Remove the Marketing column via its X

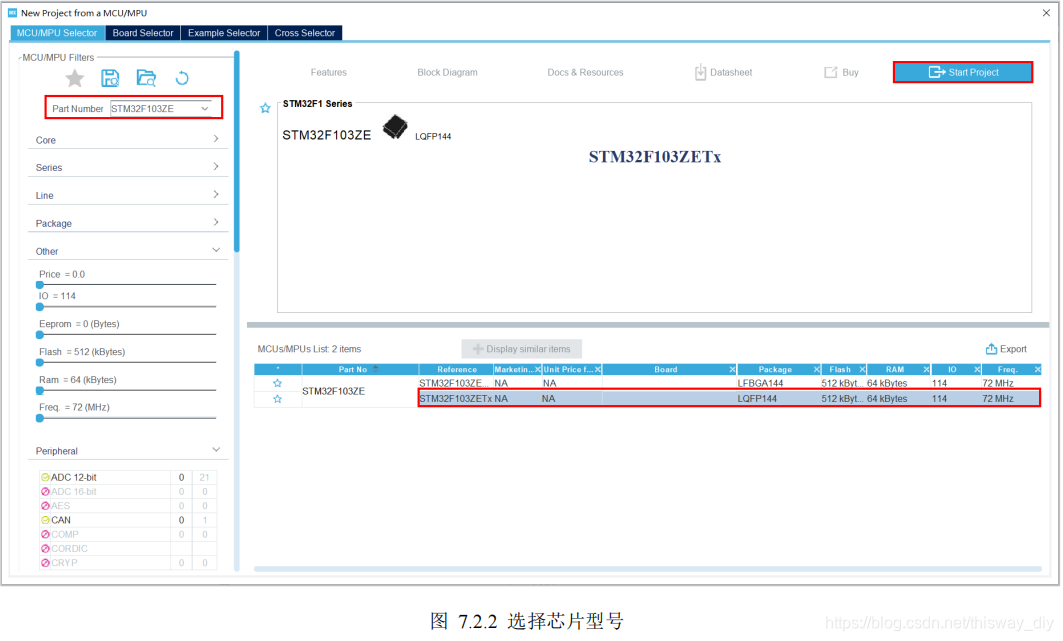point(538,369)
